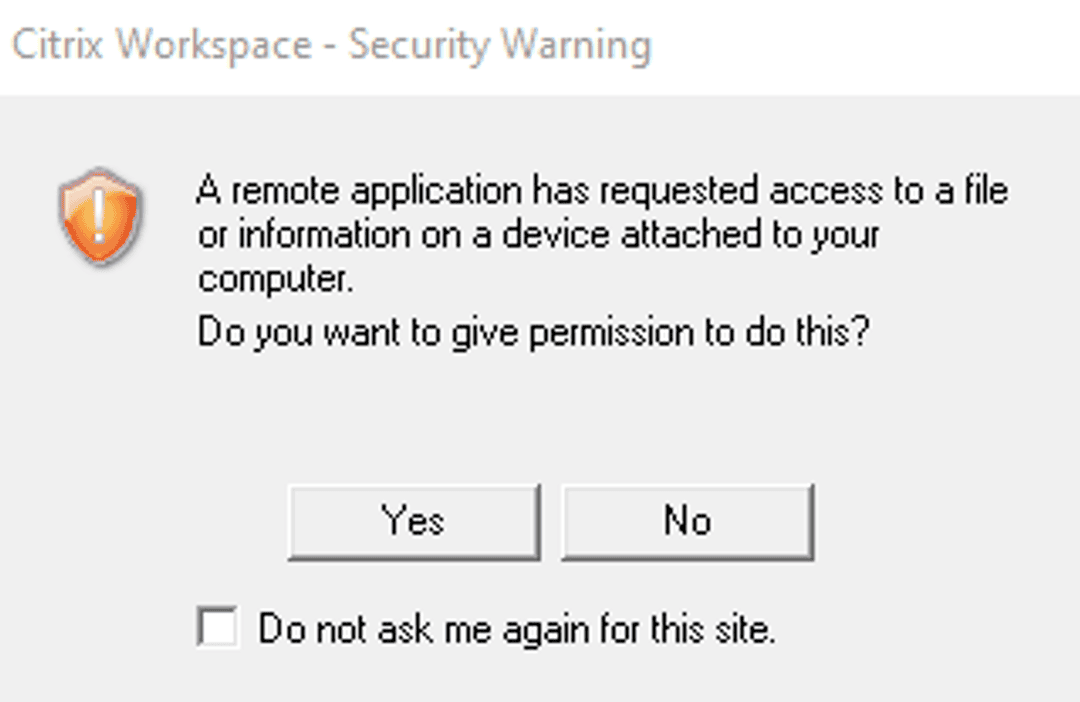
Task: Select the exclamation mark on the shield
Action: (x=101, y=213)
